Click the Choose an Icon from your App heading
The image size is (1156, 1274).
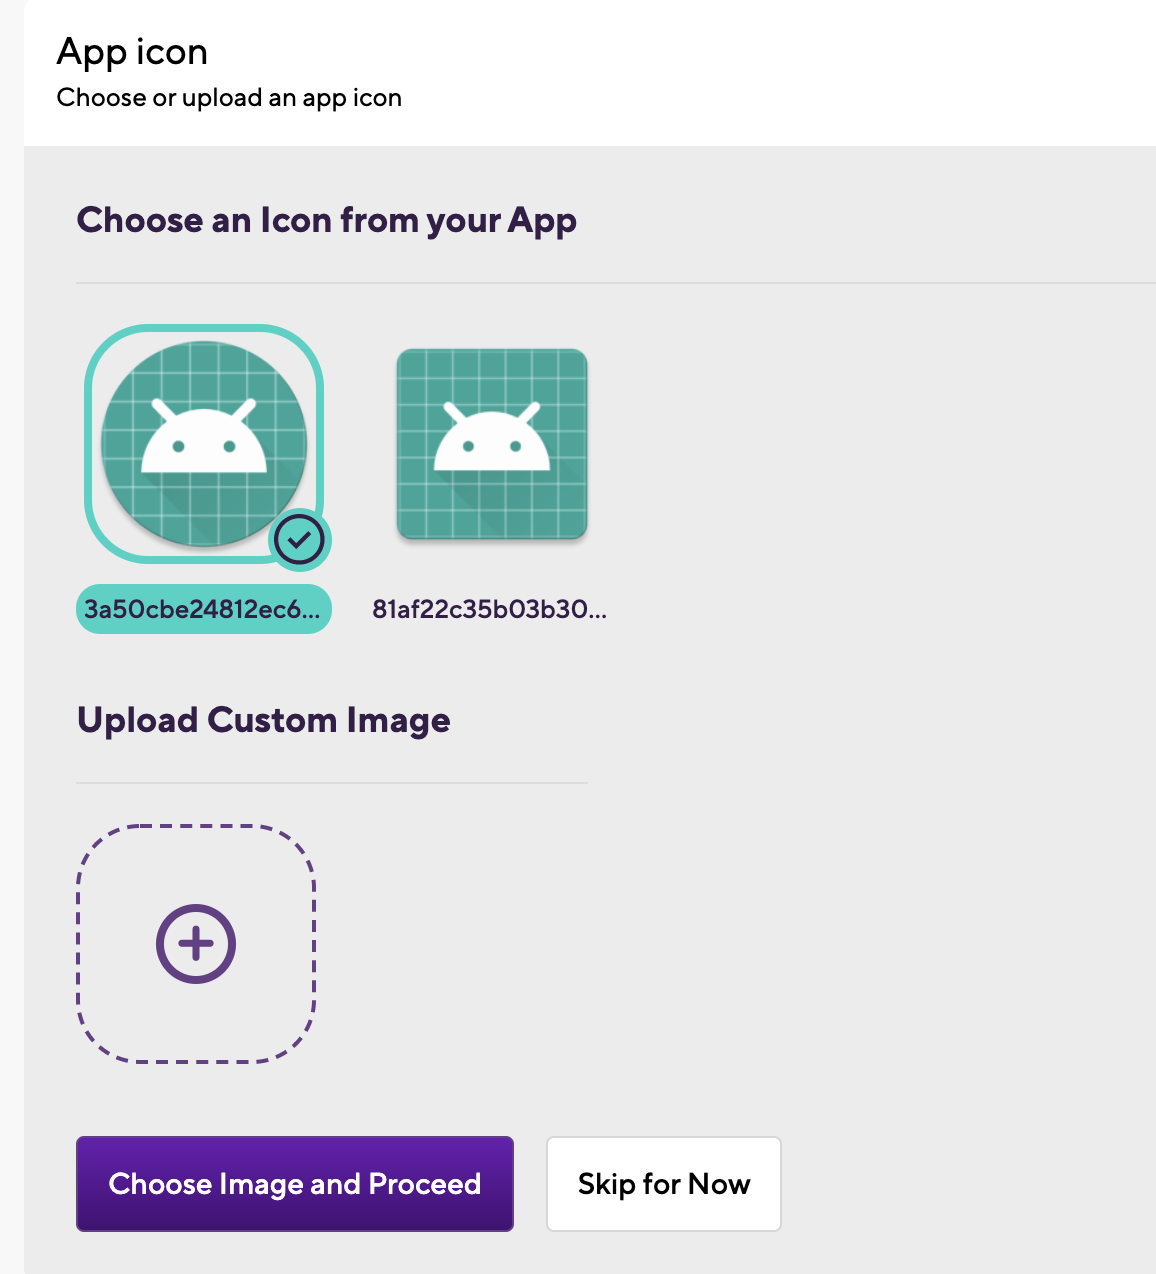click(x=327, y=220)
